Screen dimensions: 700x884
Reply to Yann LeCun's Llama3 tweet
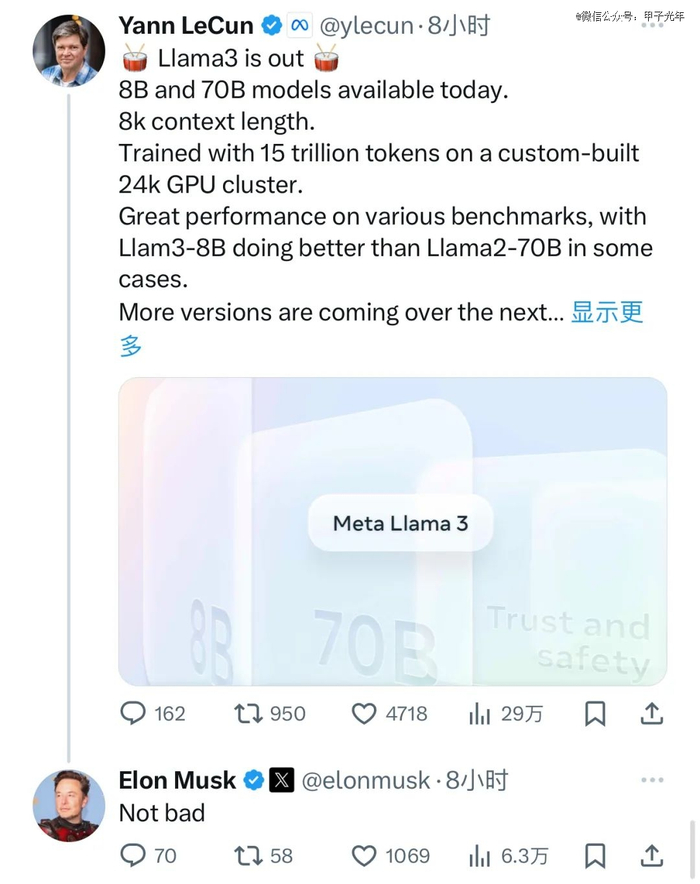[x=134, y=713]
